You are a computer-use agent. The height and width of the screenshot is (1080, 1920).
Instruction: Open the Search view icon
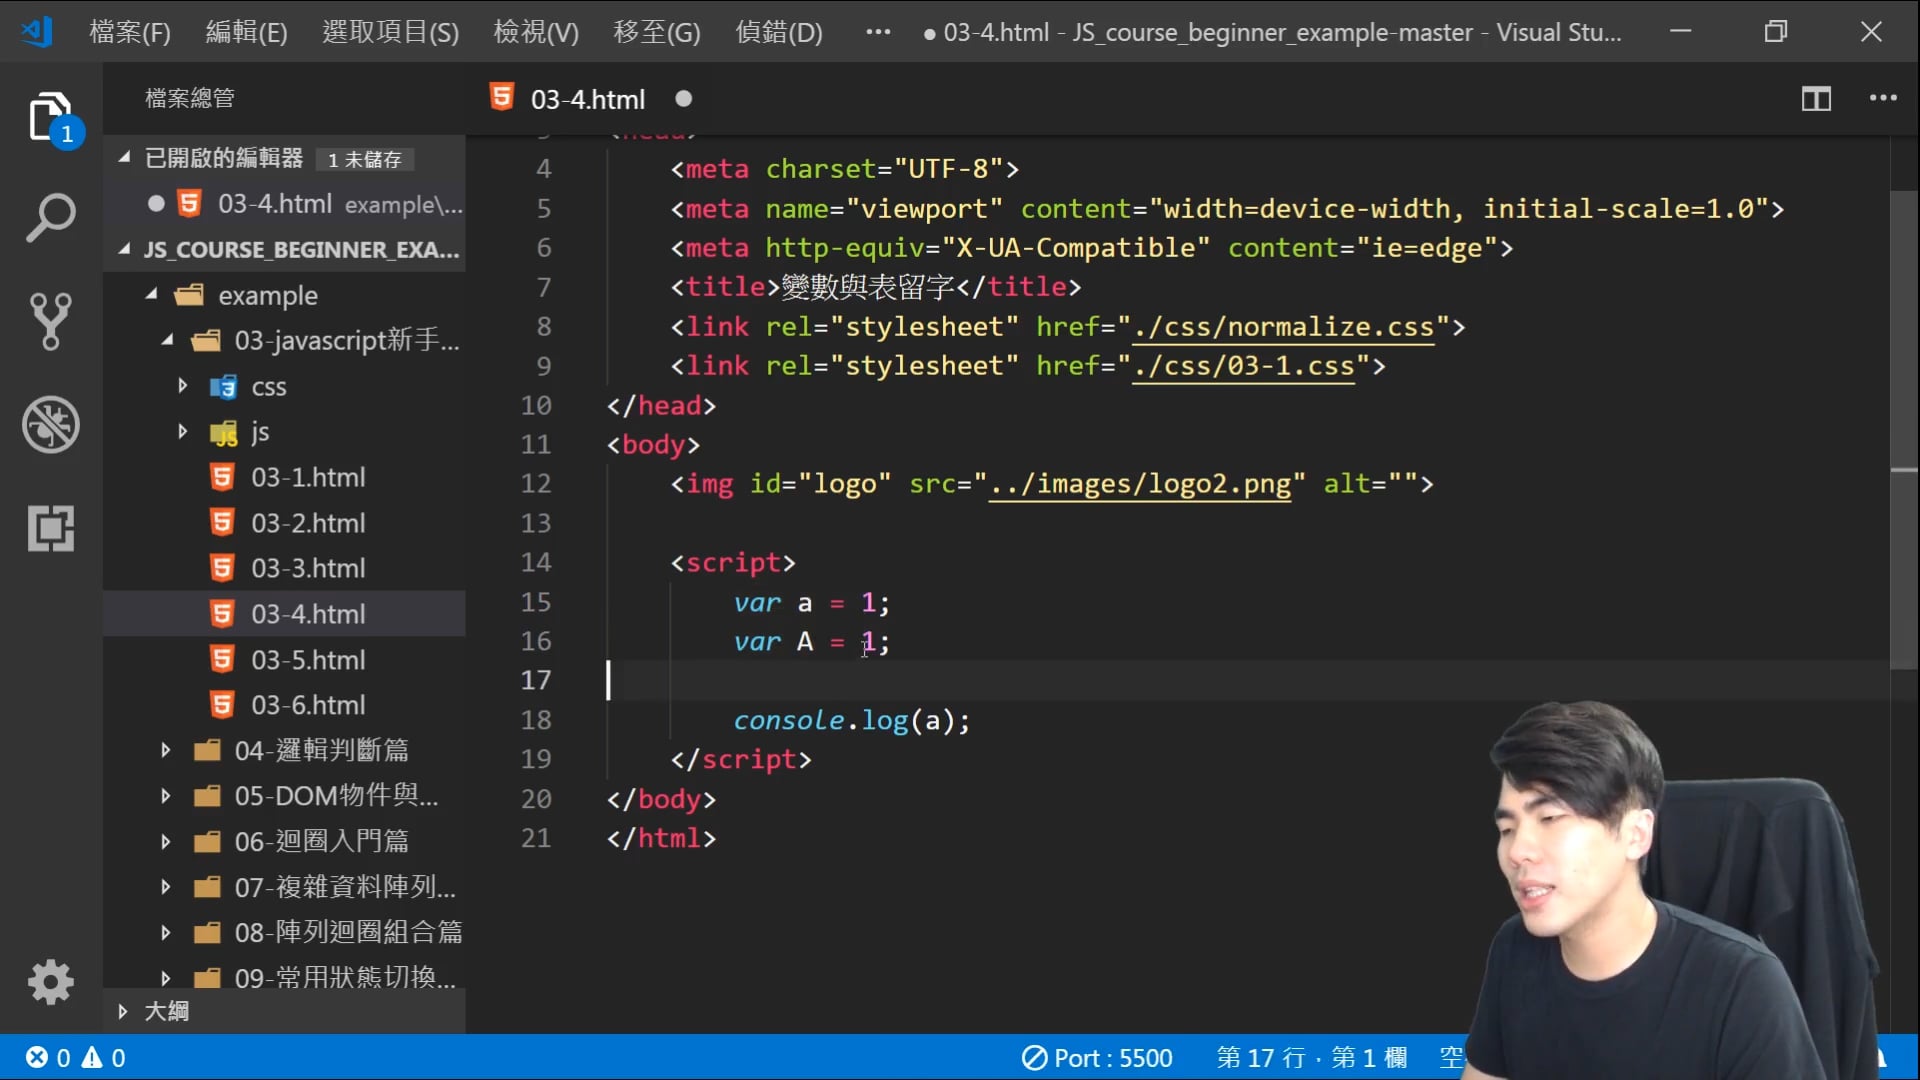click(50, 217)
